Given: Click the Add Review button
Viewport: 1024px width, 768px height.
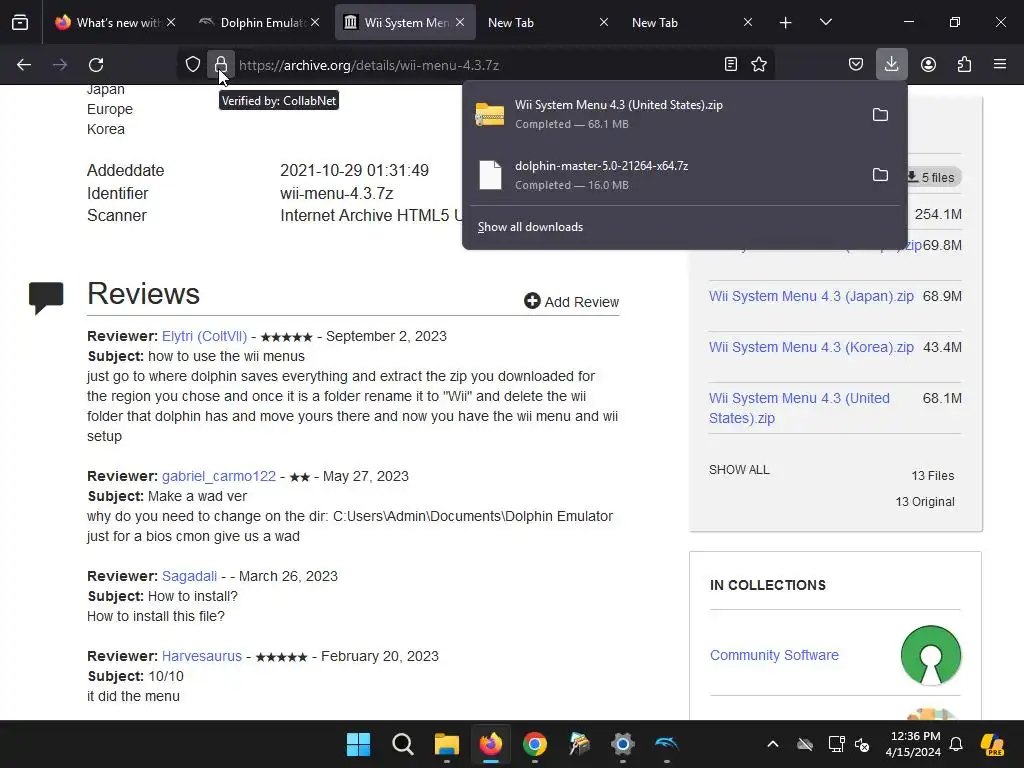Looking at the screenshot, I should coord(571,302).
